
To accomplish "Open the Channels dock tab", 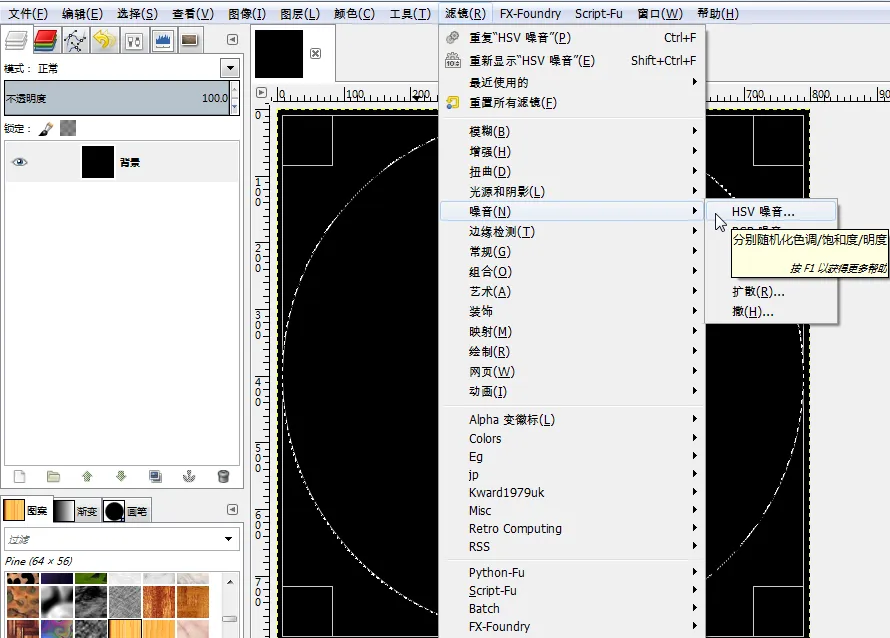I will pyautogui.click(x=45, y=40).
